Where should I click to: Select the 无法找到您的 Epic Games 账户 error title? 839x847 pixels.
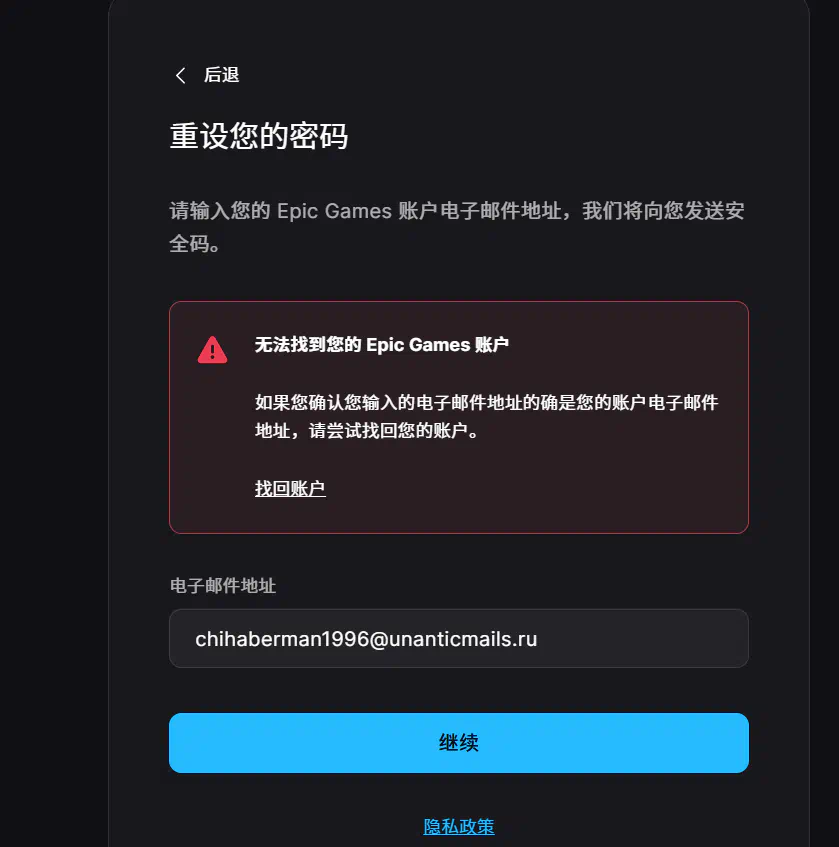tap(381, 345)
